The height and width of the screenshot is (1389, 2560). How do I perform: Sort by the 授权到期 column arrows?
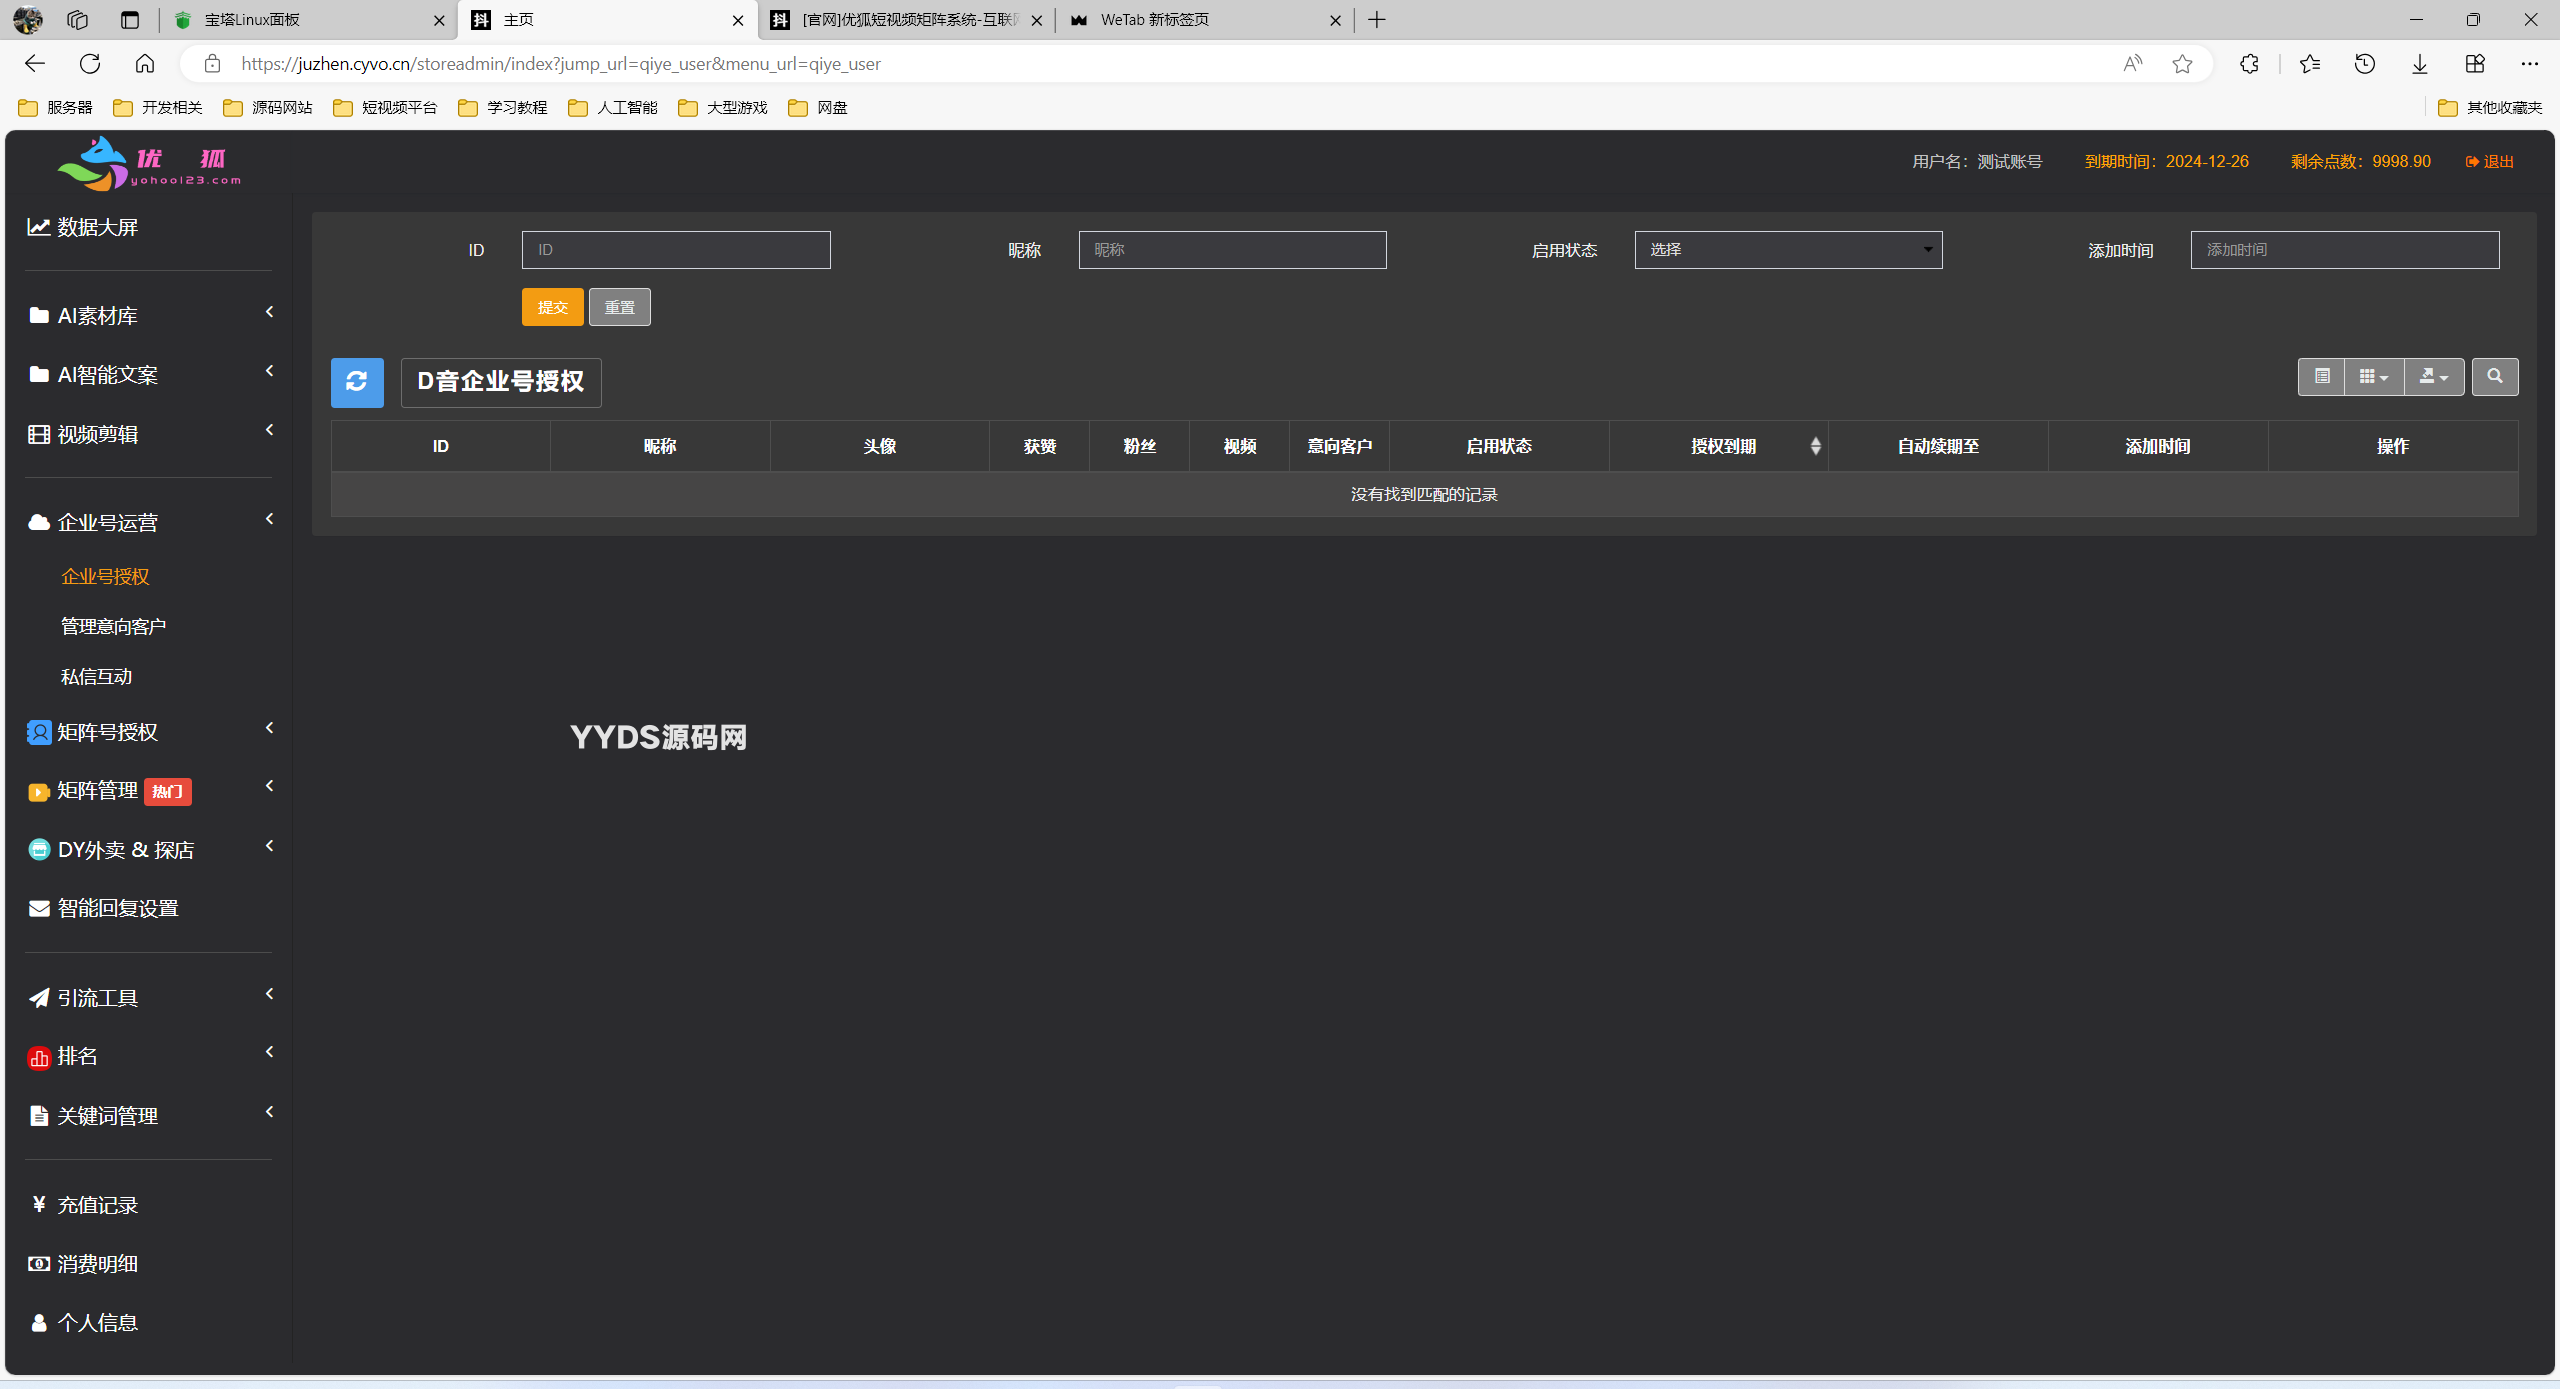coord(1815,446)
